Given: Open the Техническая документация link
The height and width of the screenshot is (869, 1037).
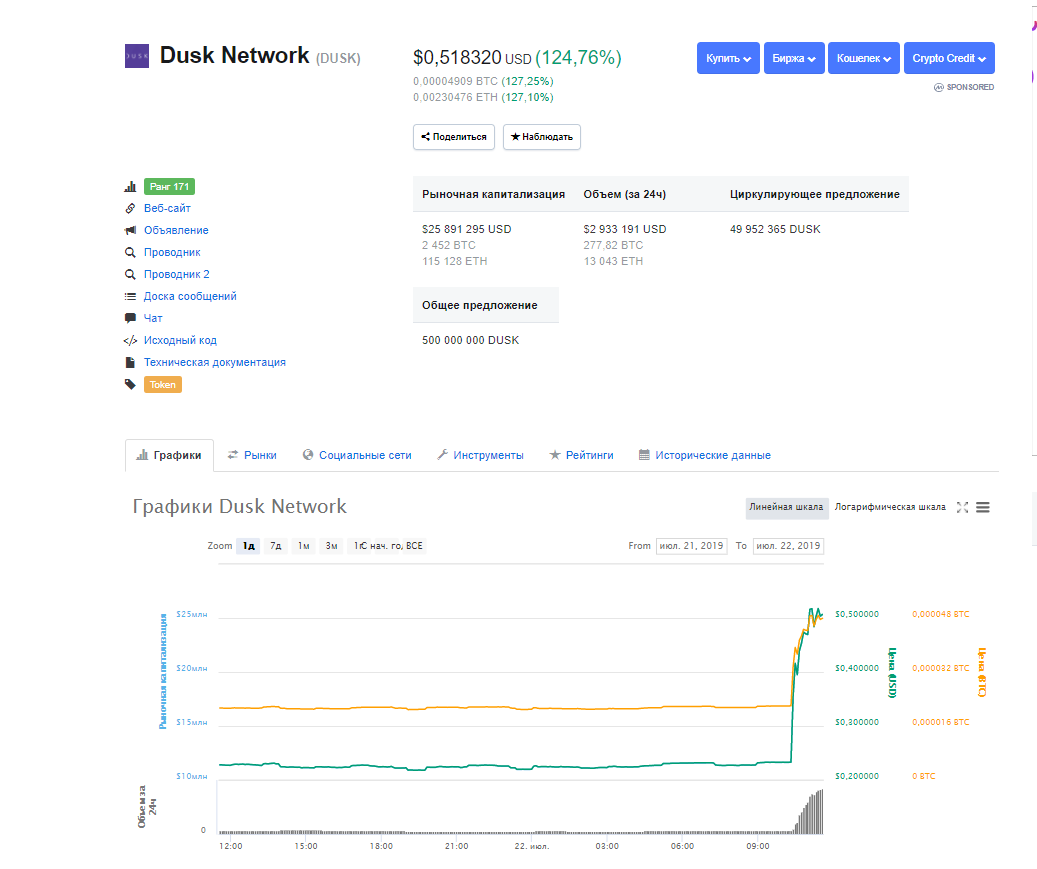Looking at the screenshot, I should [215, 362].
